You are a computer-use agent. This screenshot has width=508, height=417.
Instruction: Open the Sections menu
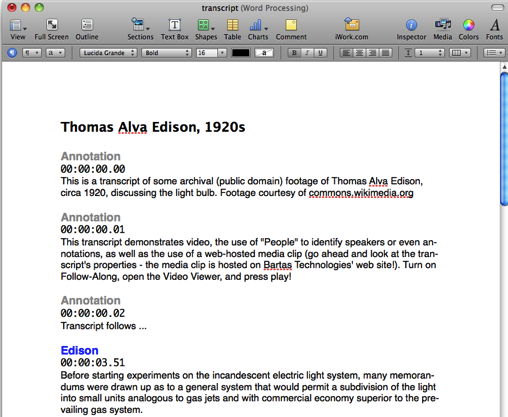coord(140,29)
